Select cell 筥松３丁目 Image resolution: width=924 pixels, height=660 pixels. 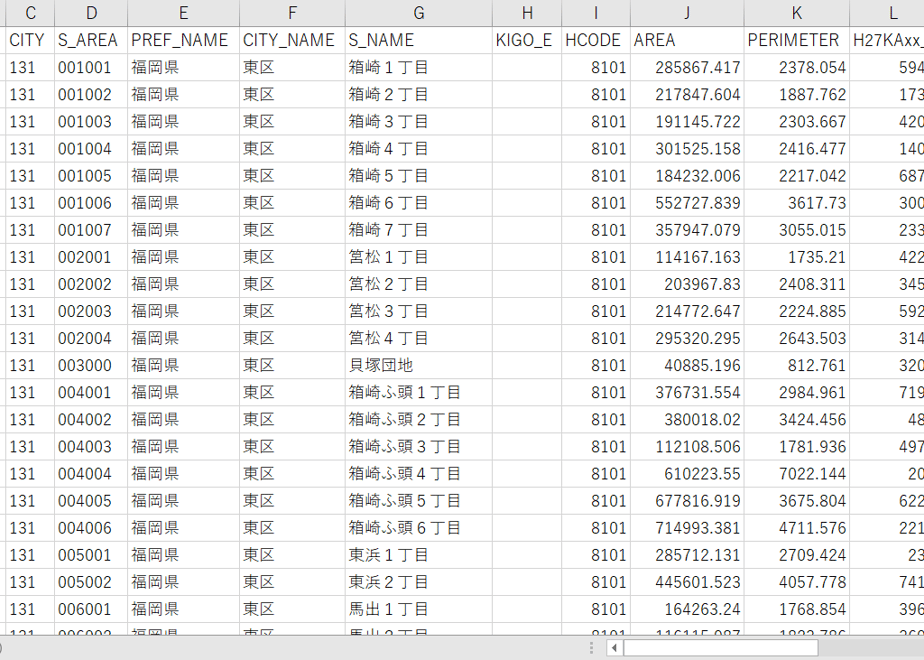(418, 311)
